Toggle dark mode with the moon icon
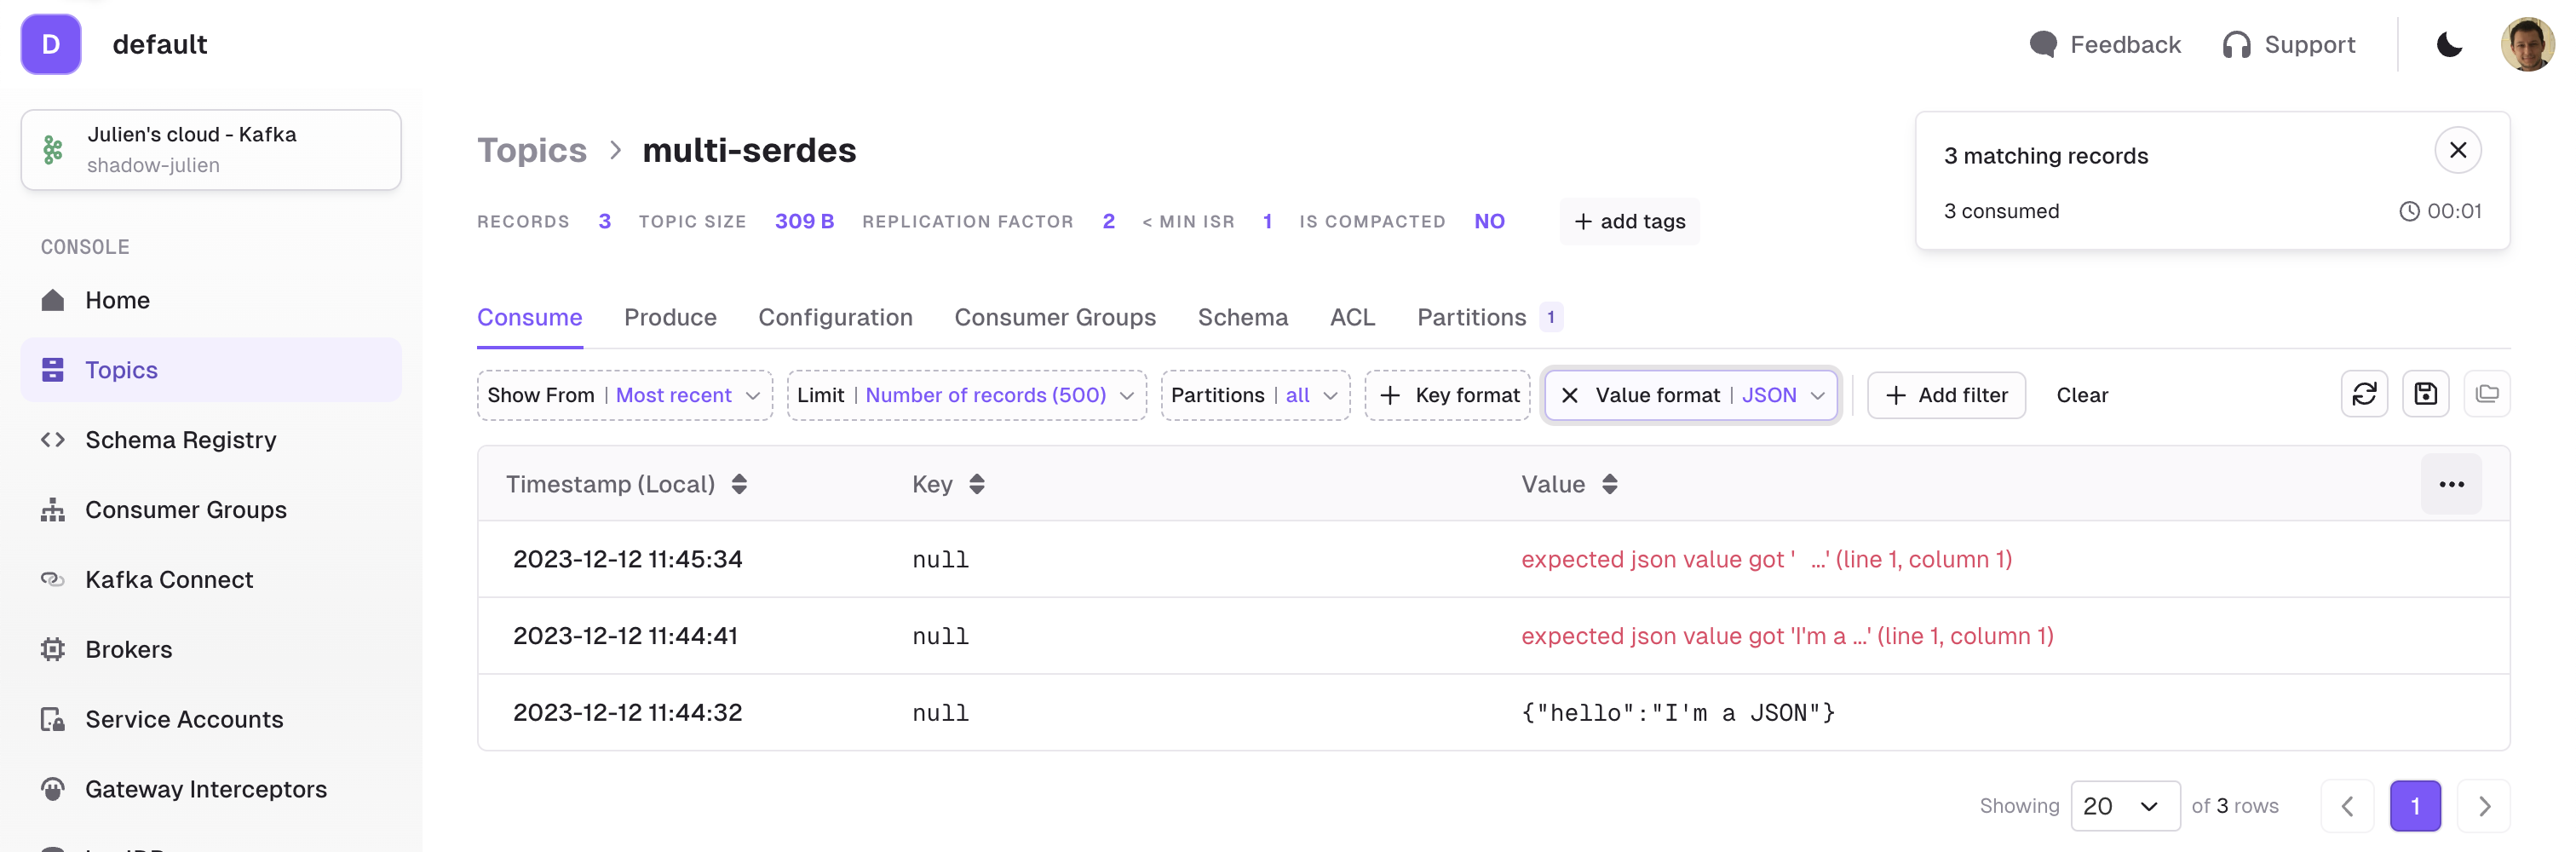 [x=2449, y=45]
